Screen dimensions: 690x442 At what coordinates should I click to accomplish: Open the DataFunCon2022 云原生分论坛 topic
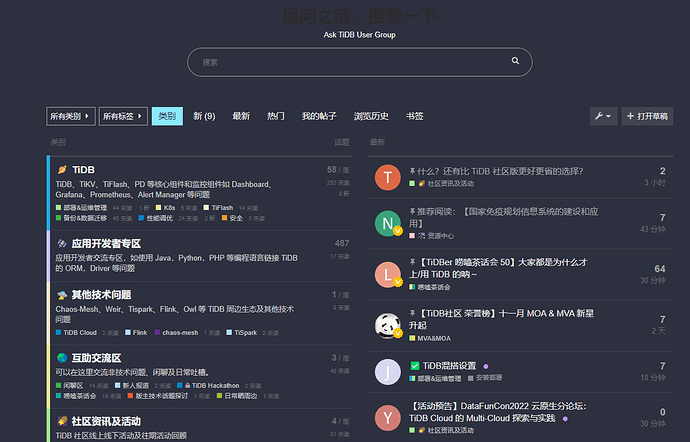tap(498, 412)
